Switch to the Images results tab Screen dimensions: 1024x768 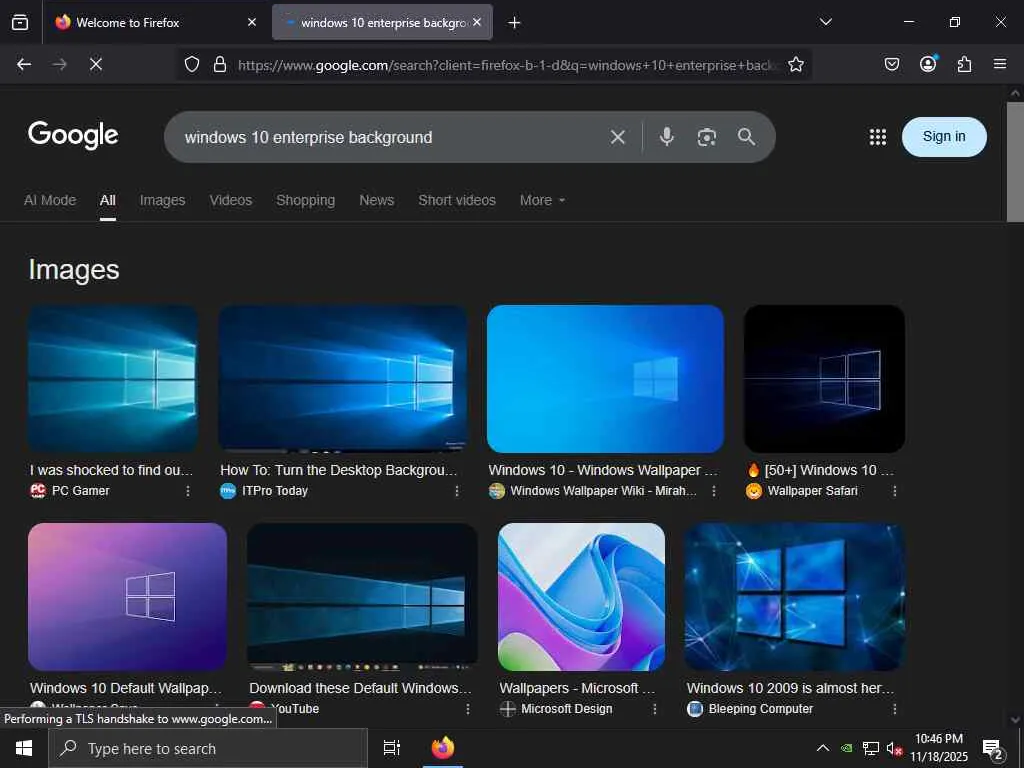(163, 200)
